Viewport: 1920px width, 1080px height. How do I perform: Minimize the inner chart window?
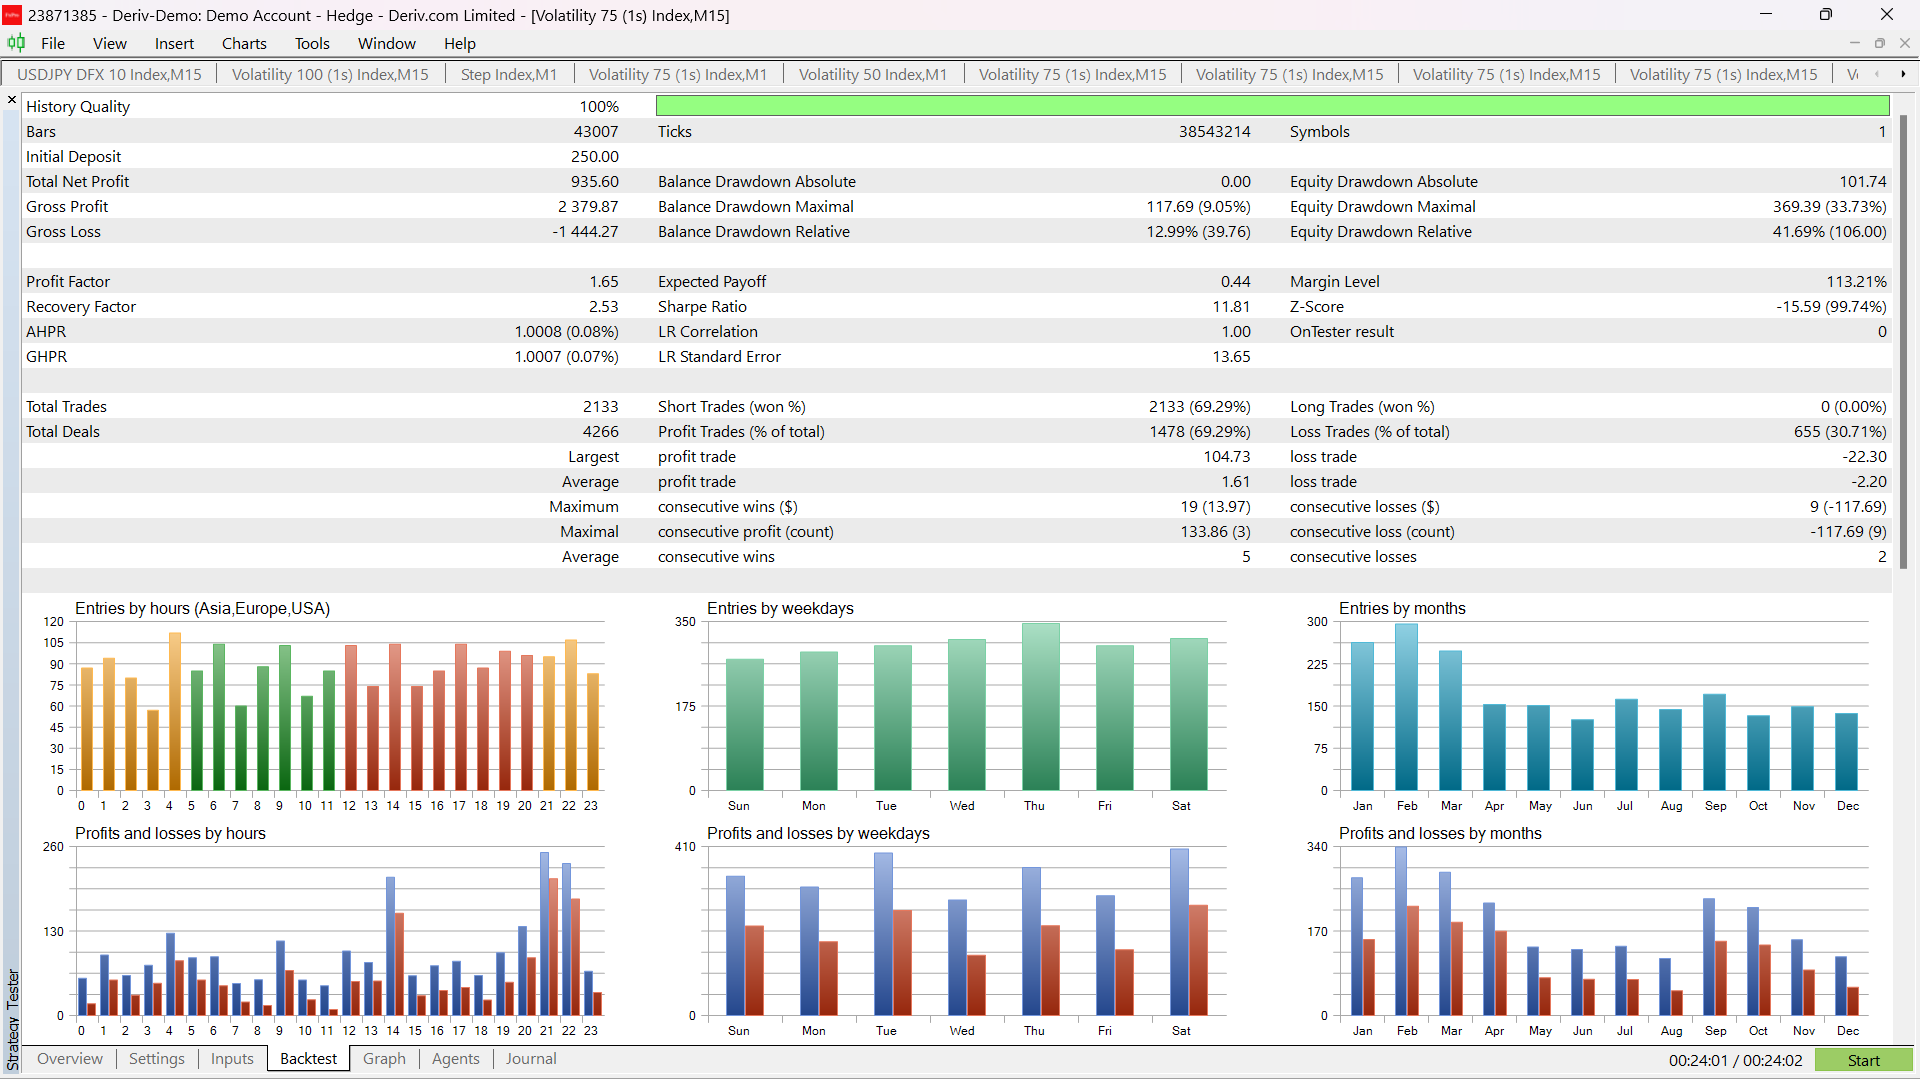coord(1855,43)
